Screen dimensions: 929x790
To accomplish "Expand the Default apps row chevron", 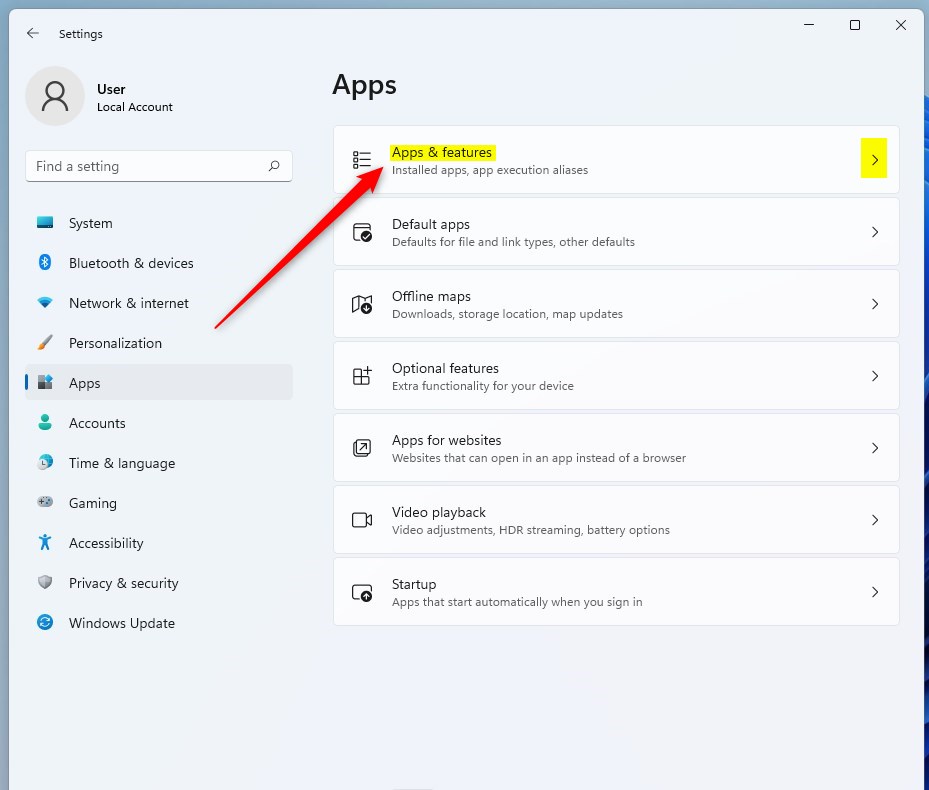I will [x=874, y=231].
